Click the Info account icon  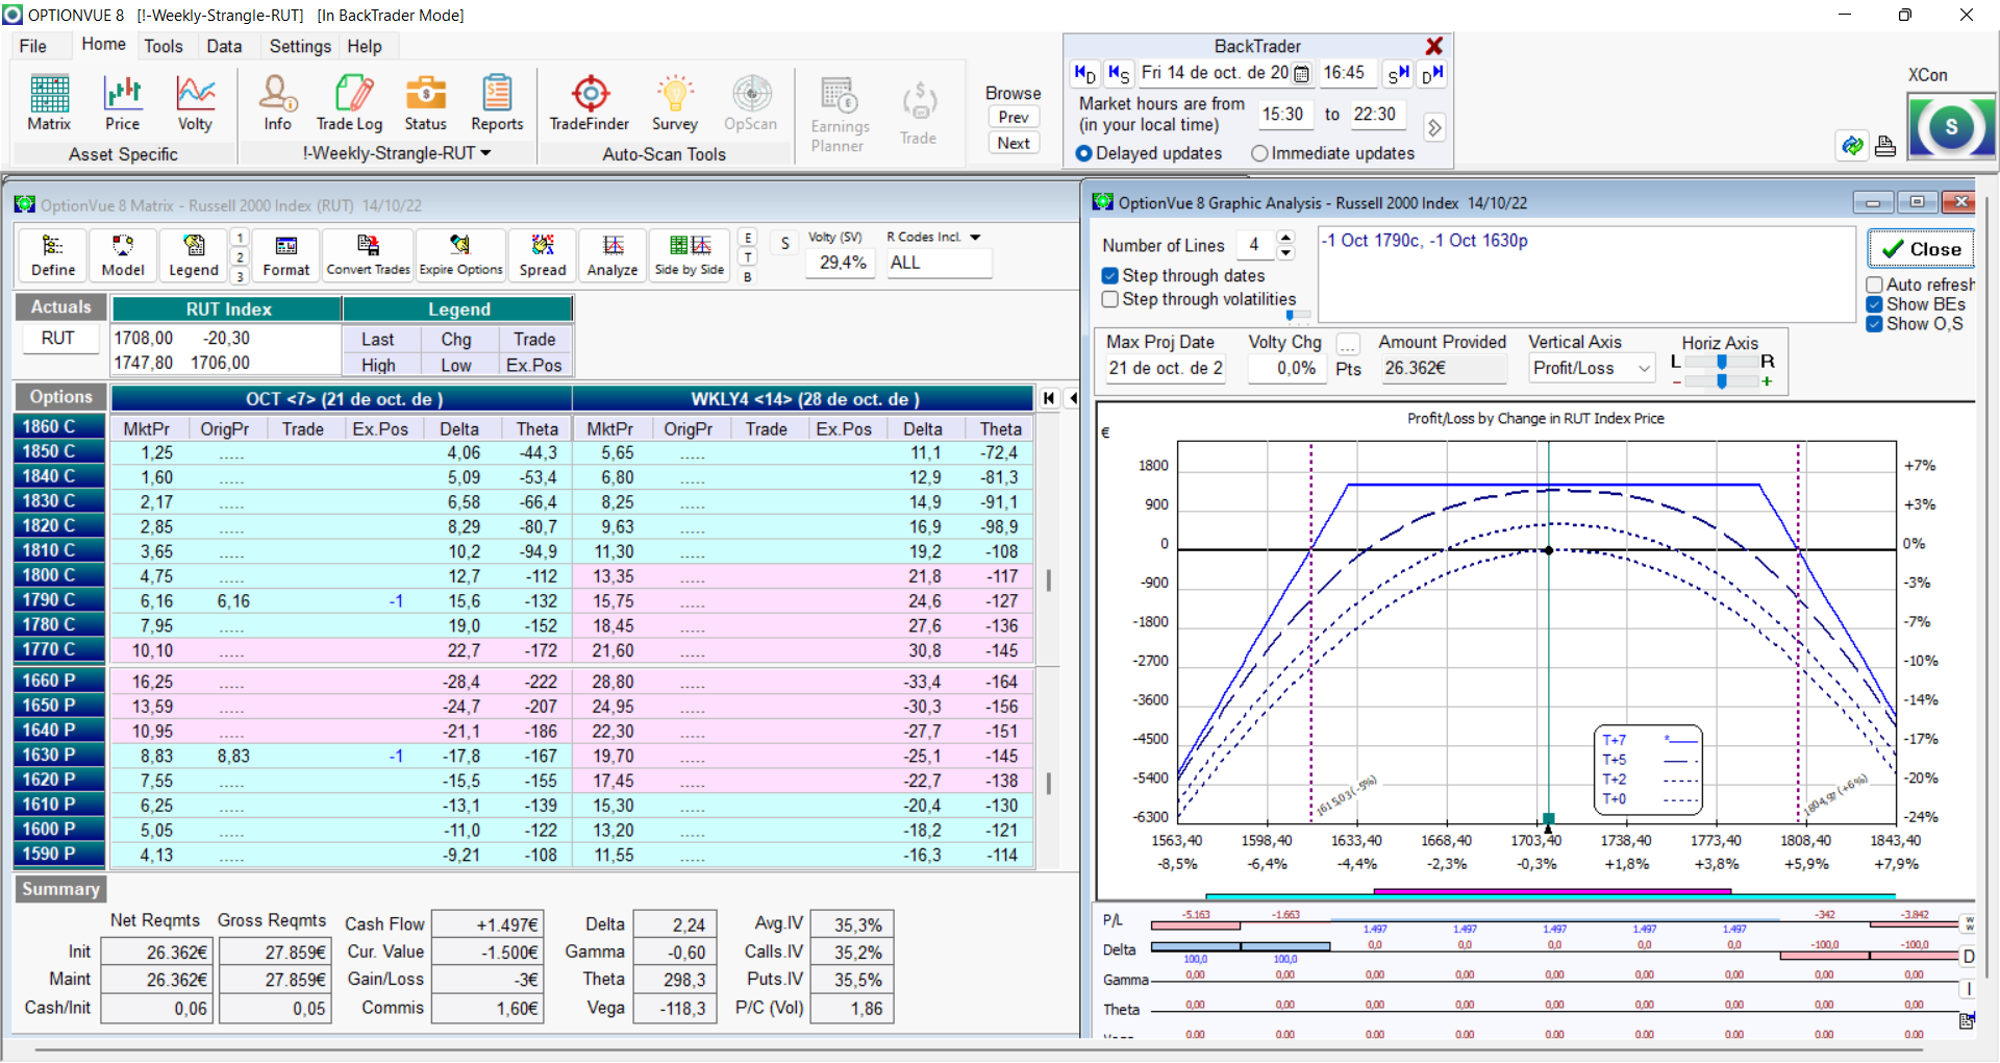[277, 103]
